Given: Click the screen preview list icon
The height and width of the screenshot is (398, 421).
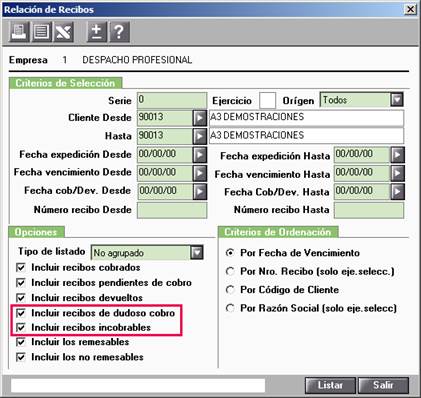Looking at the screenshot, I should [x=41, y=32].
